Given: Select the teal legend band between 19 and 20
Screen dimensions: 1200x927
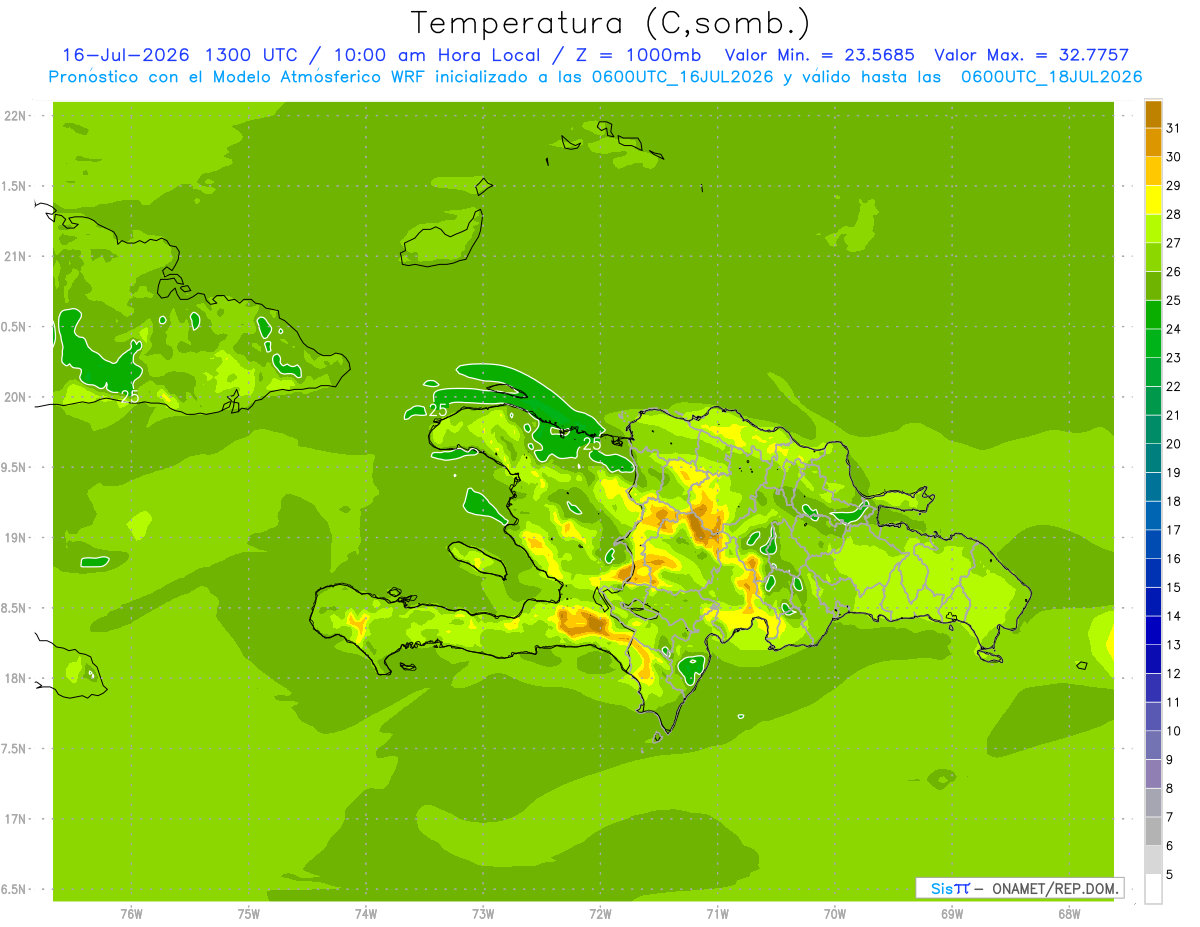Looking at the screenshot, I should [1153, 458].
